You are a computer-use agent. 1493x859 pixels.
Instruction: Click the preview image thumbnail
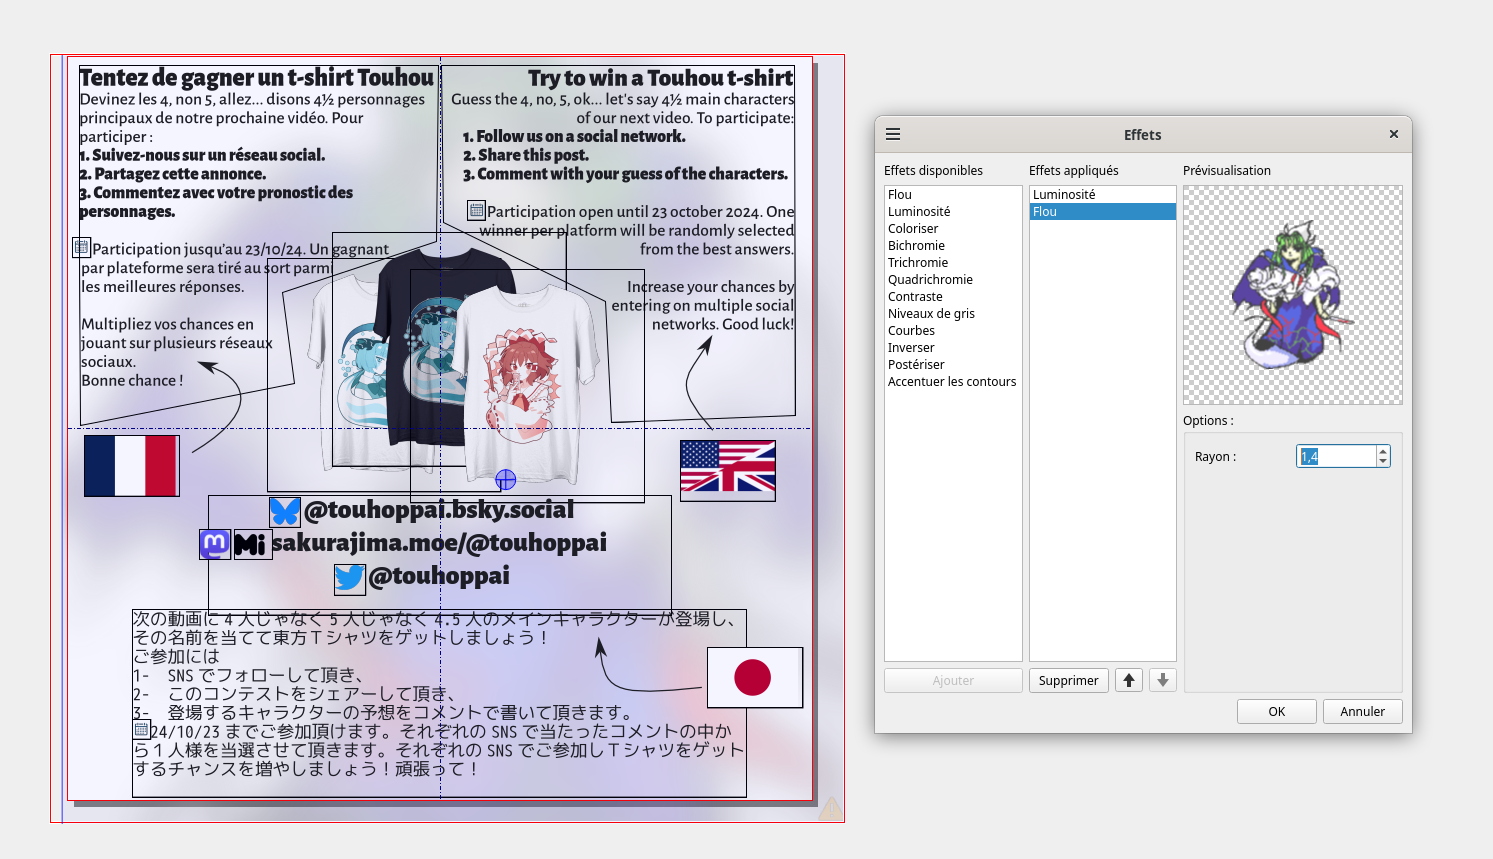pos(1292,295)
